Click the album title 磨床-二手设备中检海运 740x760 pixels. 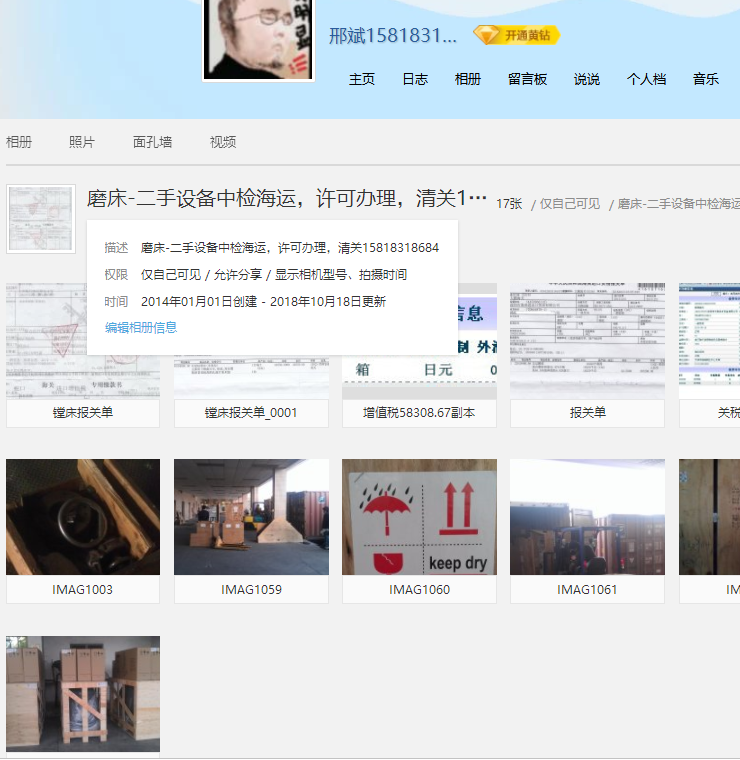pos(286,198)
